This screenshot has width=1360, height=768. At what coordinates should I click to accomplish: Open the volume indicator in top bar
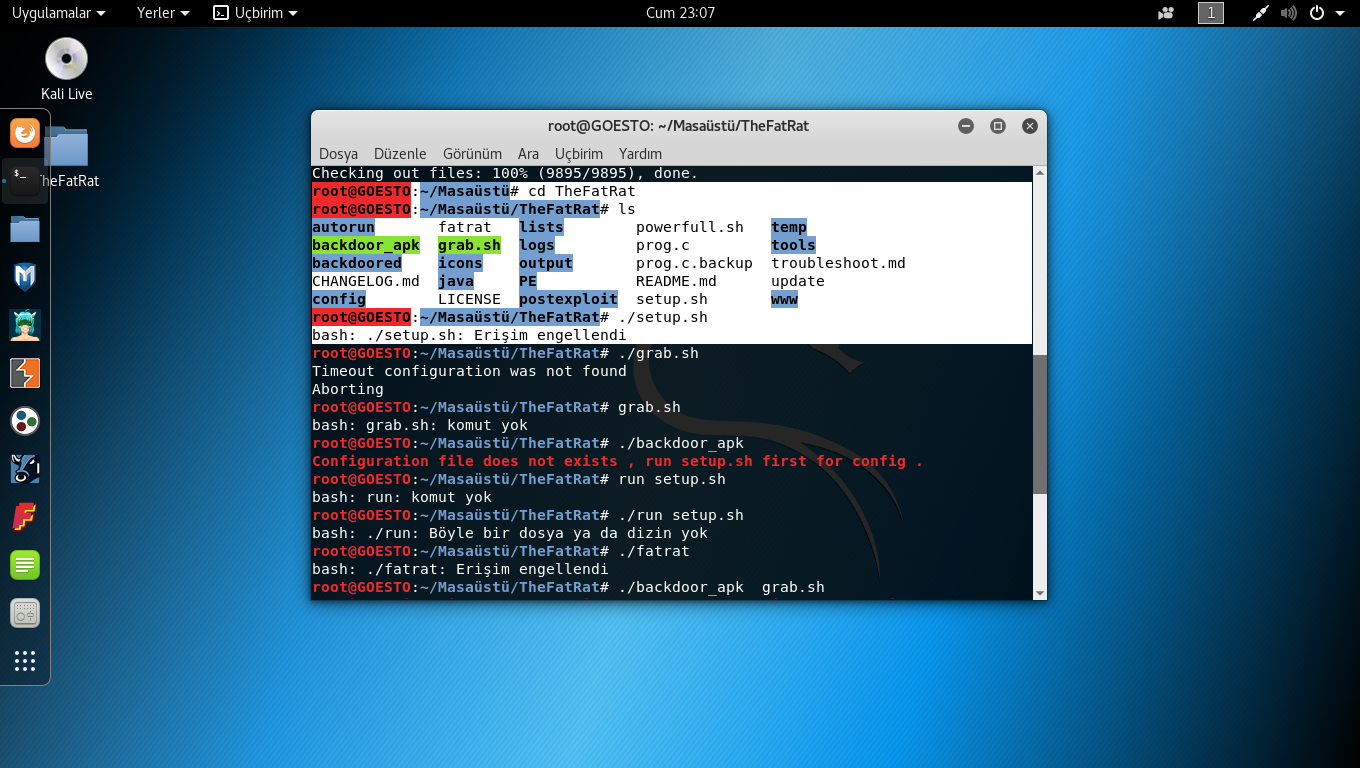click(1289, 13)
